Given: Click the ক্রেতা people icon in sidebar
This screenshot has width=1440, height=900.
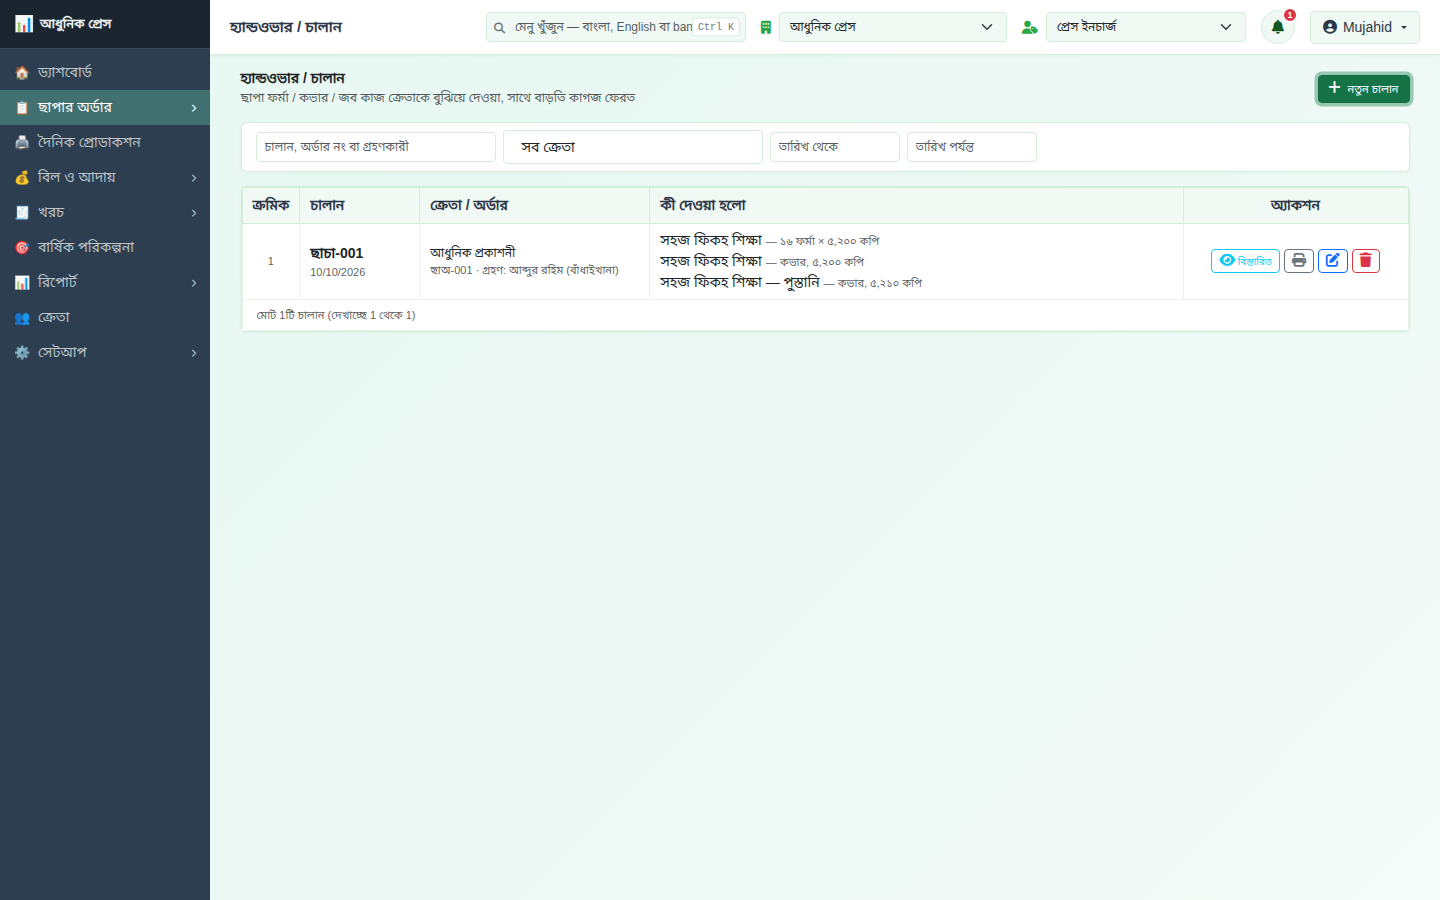Looking at the screenshot, I should pos(22,317).
